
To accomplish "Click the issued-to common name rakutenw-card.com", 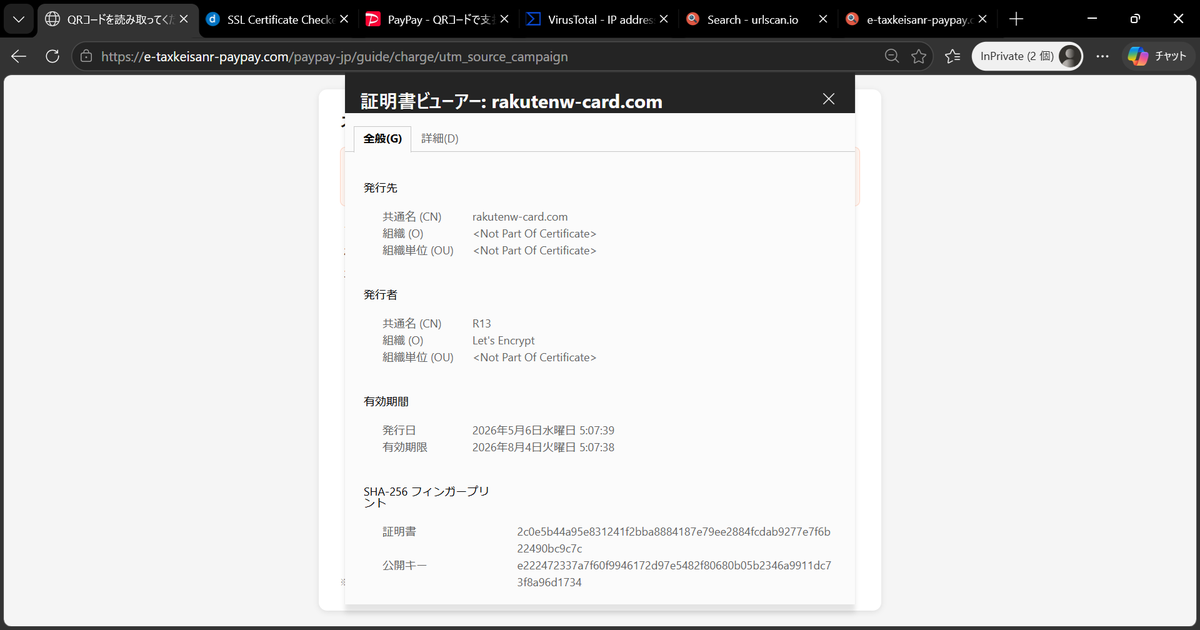I will pos(520,217).
